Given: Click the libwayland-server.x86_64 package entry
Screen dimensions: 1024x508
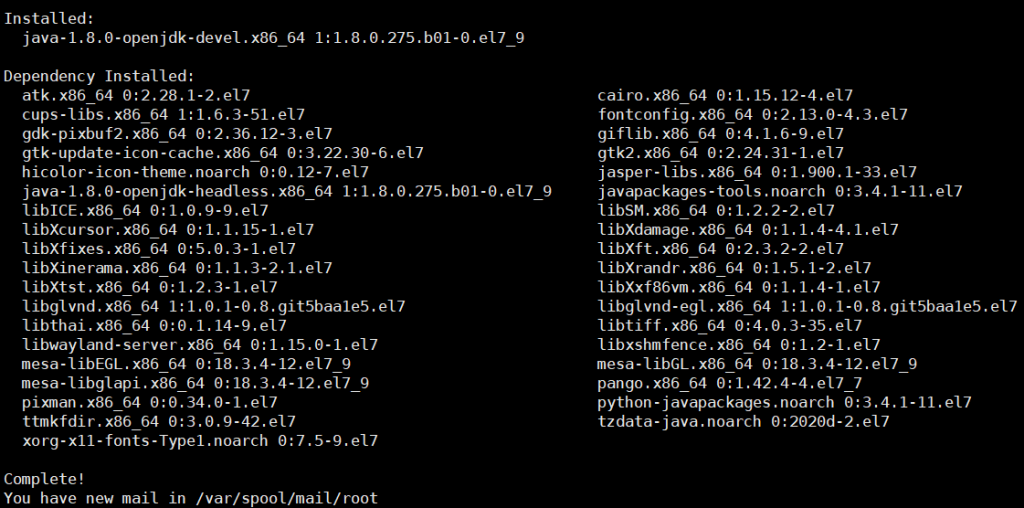Looking at the screenshot, I should [x=199, y=344].
